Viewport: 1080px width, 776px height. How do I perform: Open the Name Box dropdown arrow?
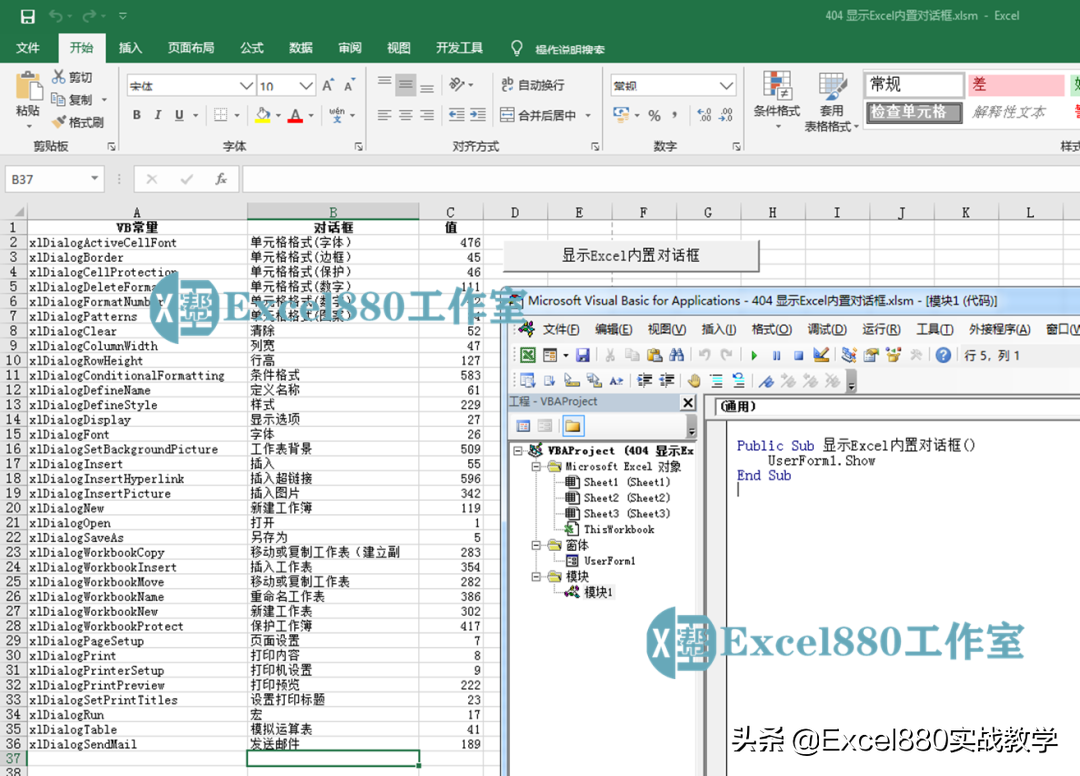click(x=94, y=179)
